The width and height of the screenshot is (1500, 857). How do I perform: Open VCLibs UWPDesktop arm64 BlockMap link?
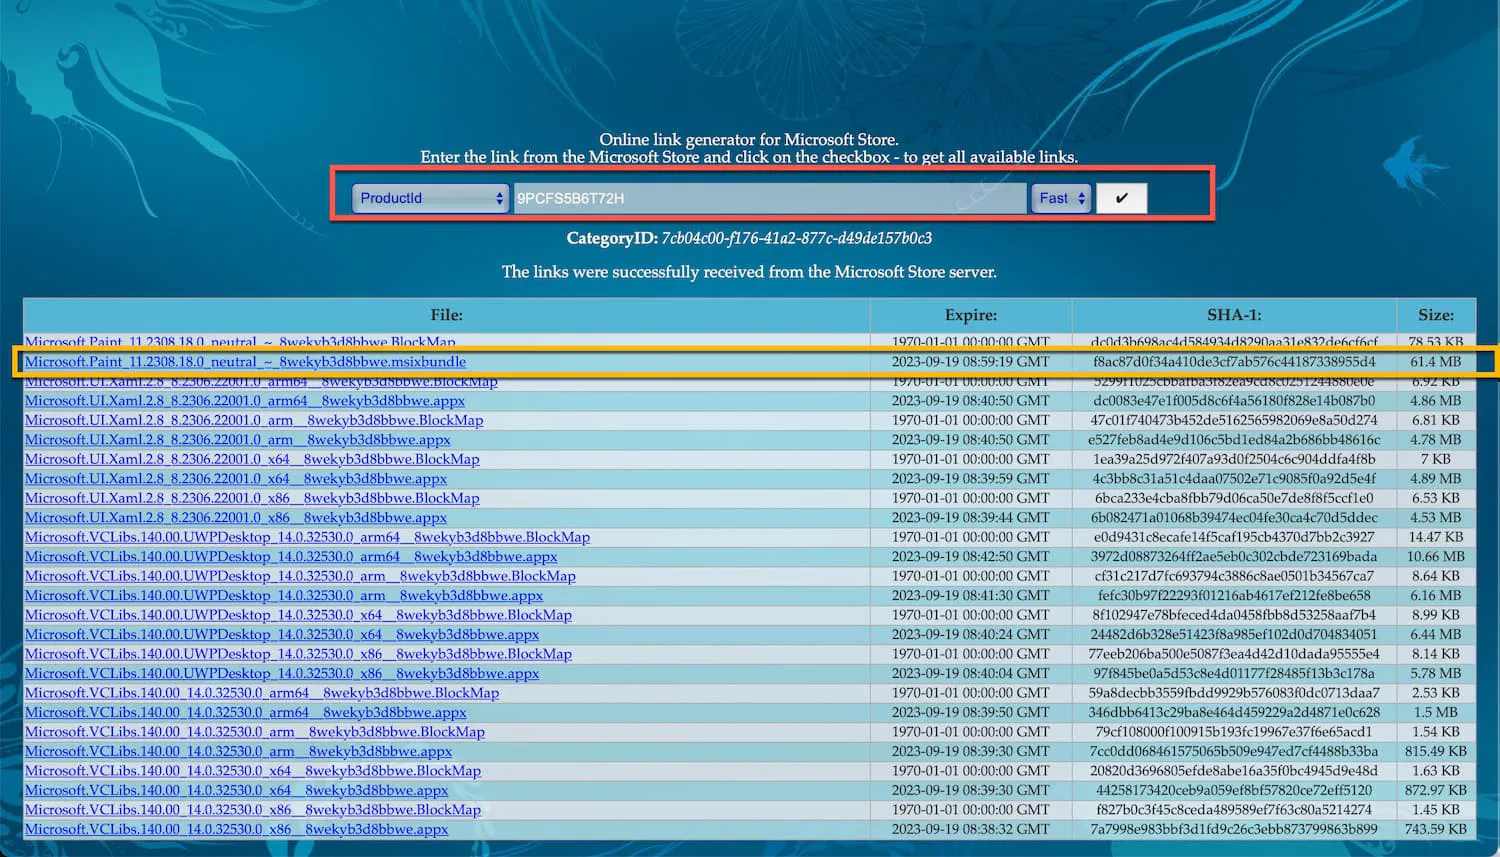307,537
